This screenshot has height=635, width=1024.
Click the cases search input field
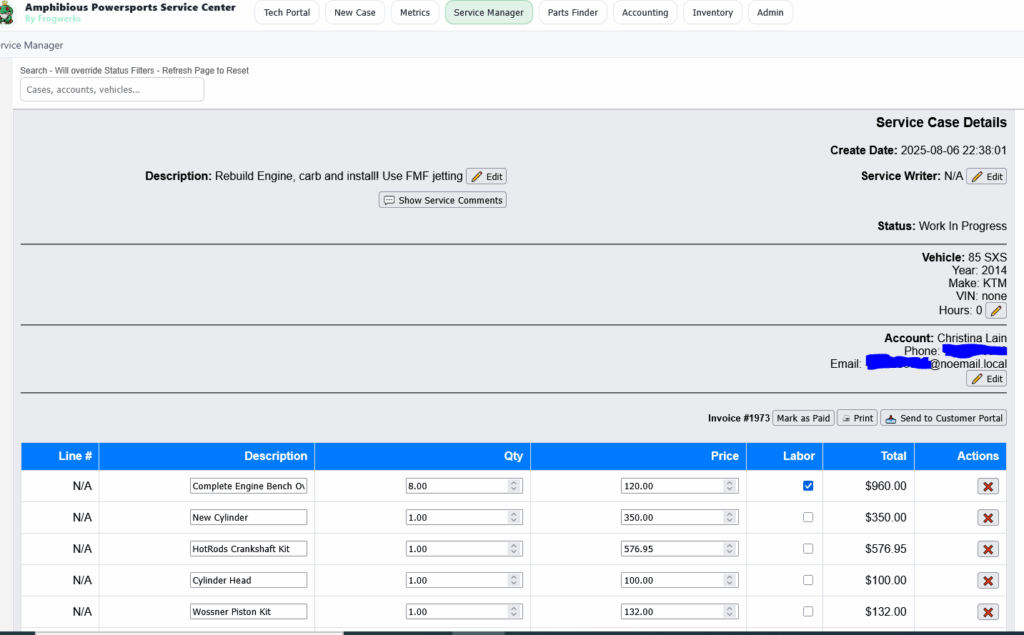tap(112, 90)
